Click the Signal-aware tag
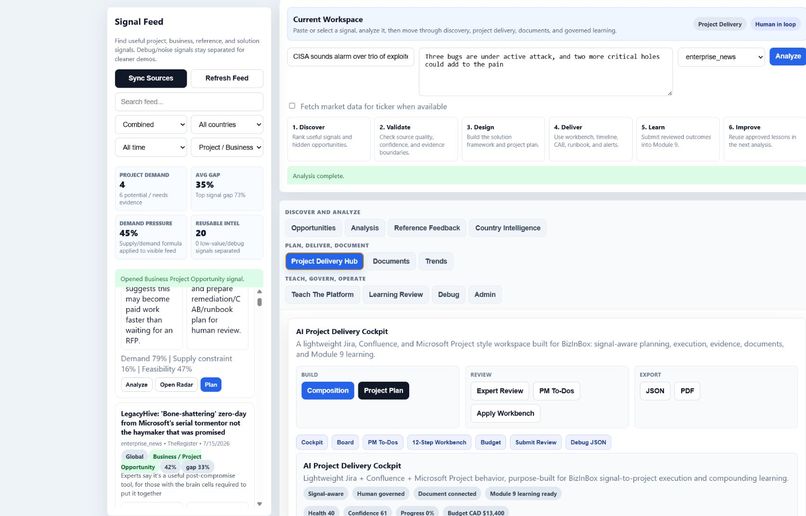 coord(325,494)
